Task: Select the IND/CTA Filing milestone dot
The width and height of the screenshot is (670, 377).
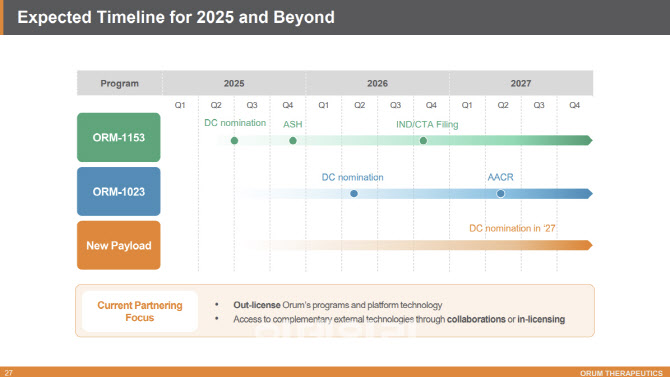Action: click(x=423, y=141)
